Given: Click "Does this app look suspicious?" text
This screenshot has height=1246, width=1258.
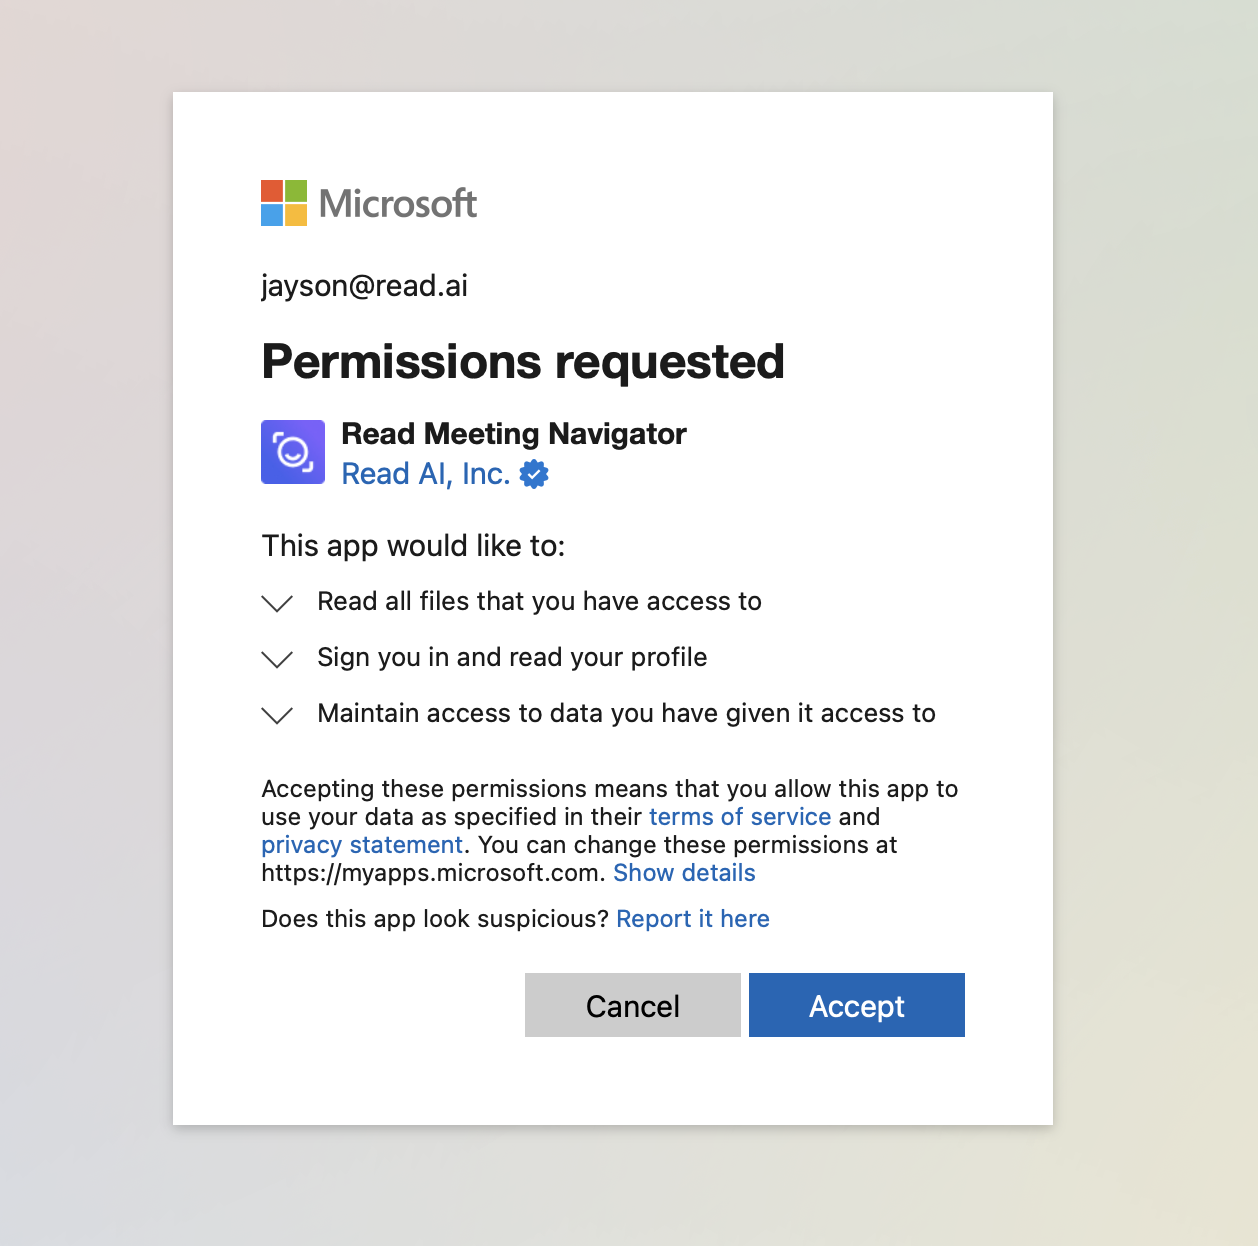Looking at the screenshot, I should (x=435, y=919).
